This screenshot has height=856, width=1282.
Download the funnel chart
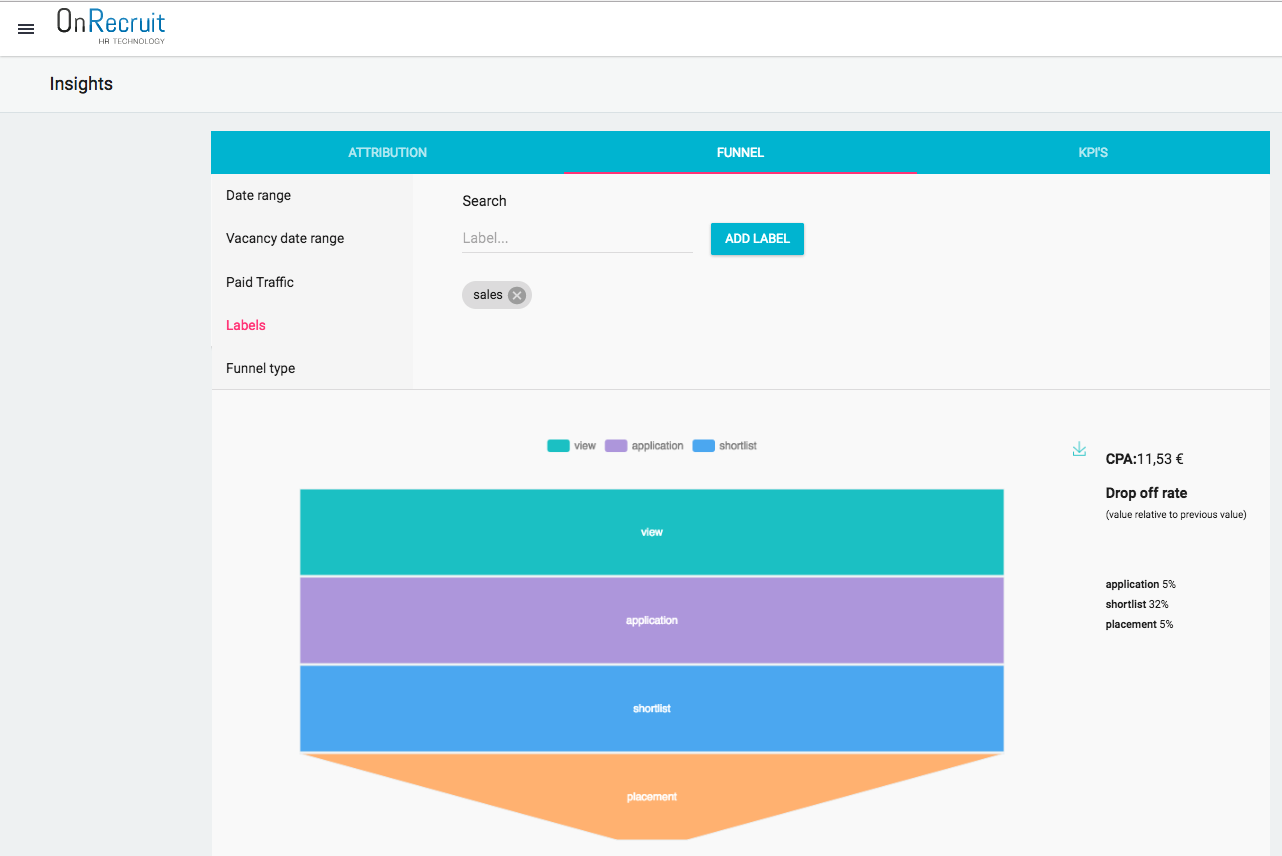coord(1079,450)
